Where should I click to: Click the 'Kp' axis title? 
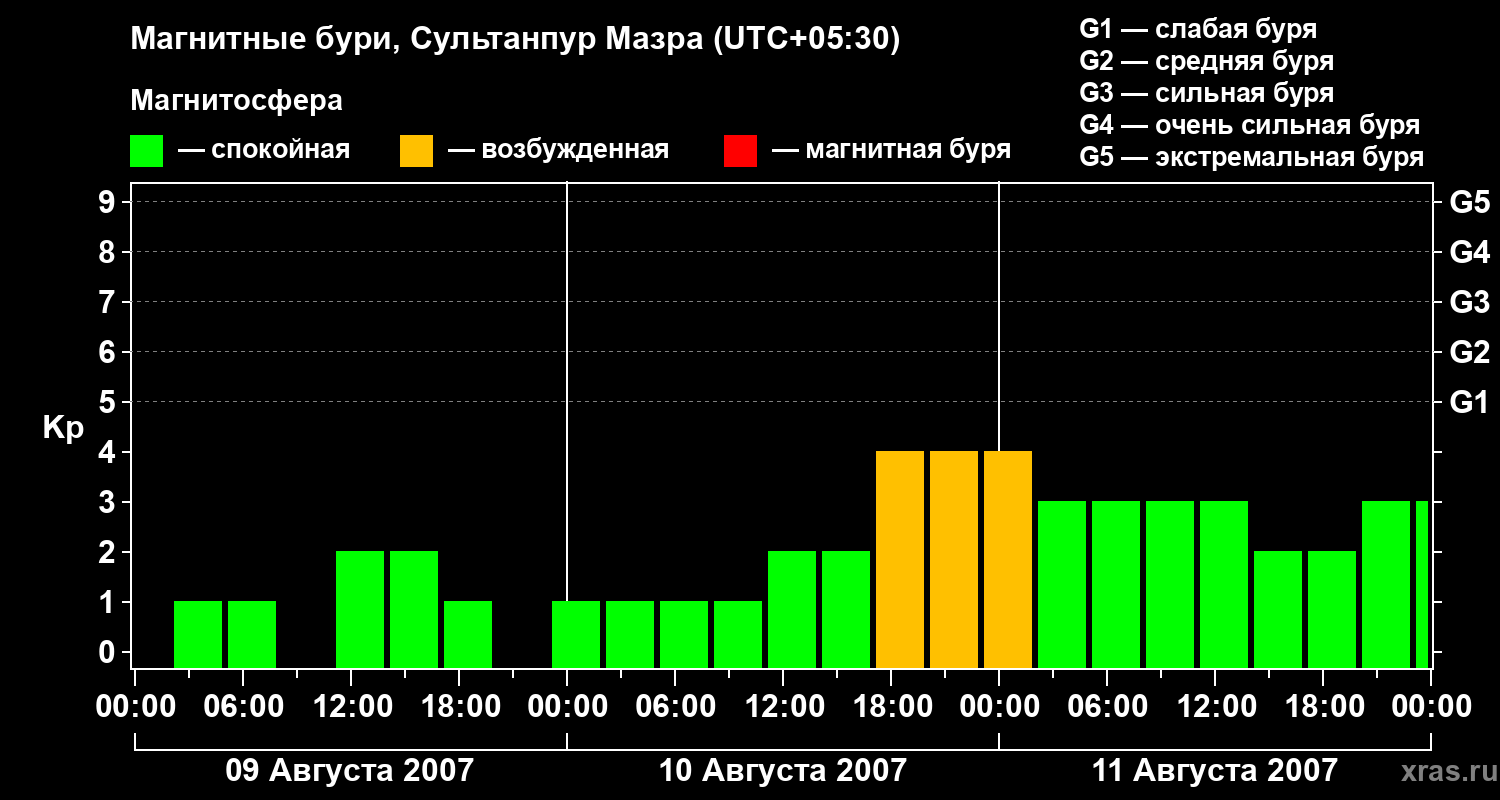point(63,427)
